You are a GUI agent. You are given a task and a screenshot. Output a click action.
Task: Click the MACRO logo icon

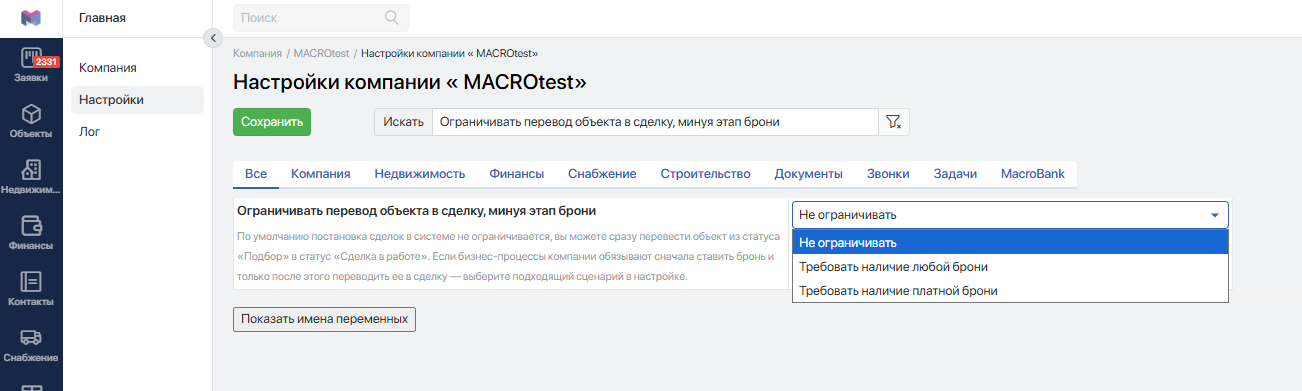(x=31, y=17)
